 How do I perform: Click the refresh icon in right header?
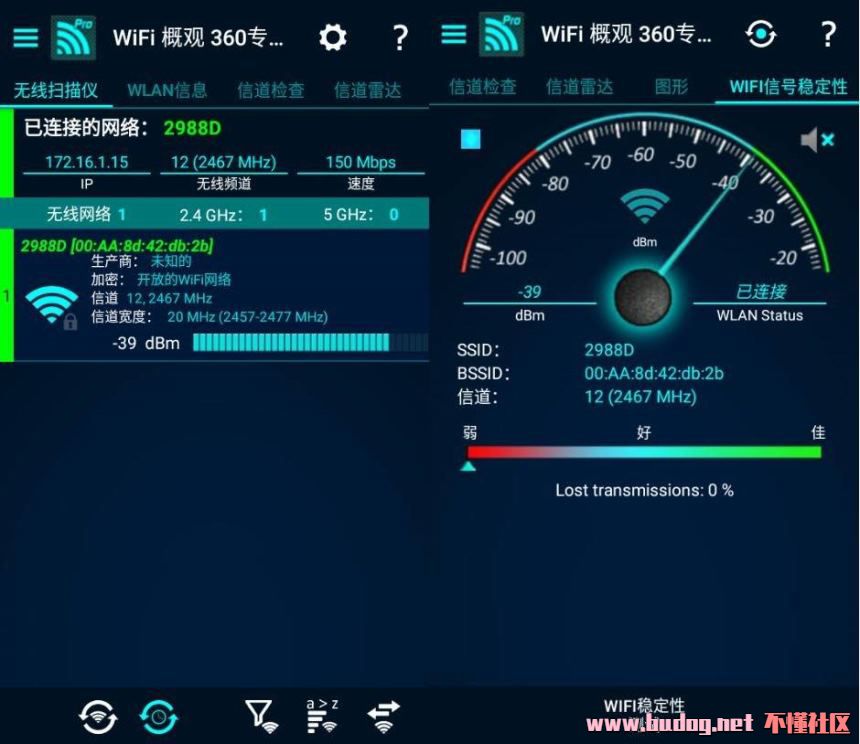pyautogui.click(x=761, y=35)
